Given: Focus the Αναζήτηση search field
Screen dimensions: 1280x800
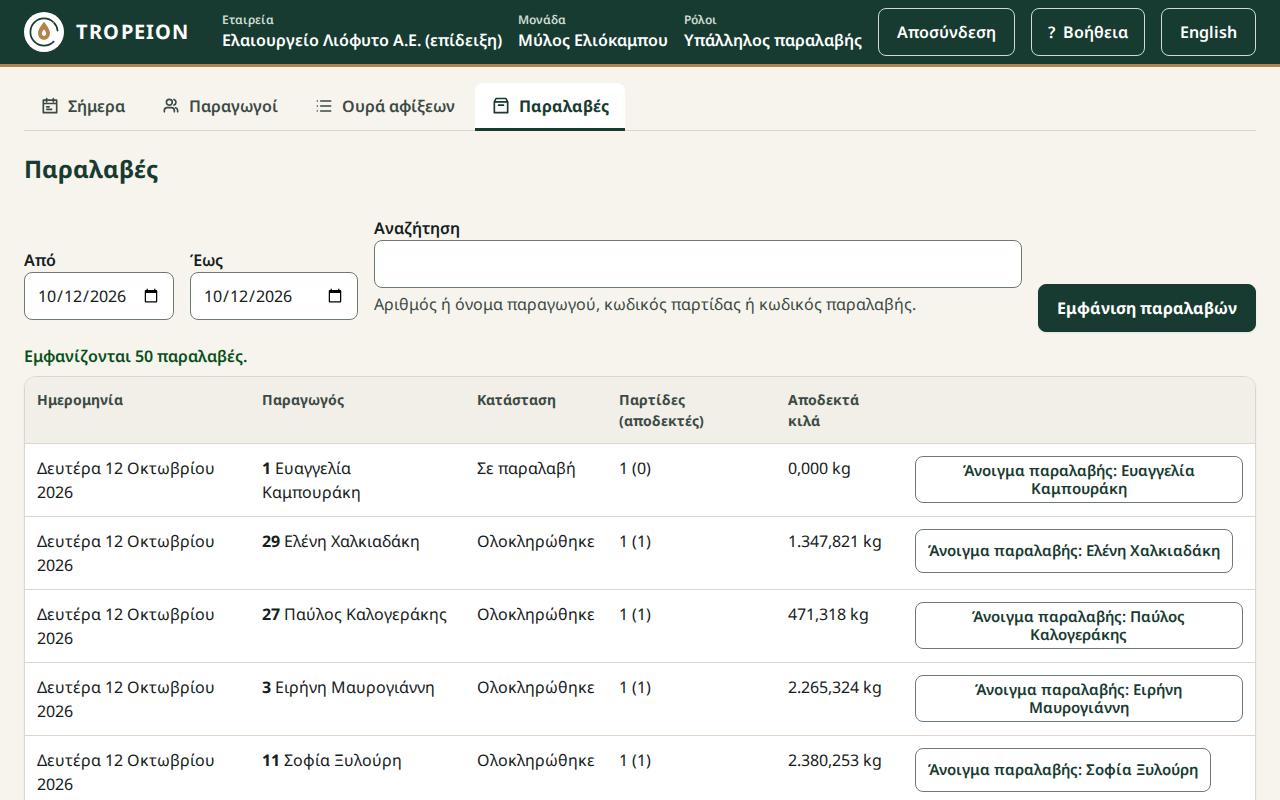Looking at the screenshot, I should [698, 264].
